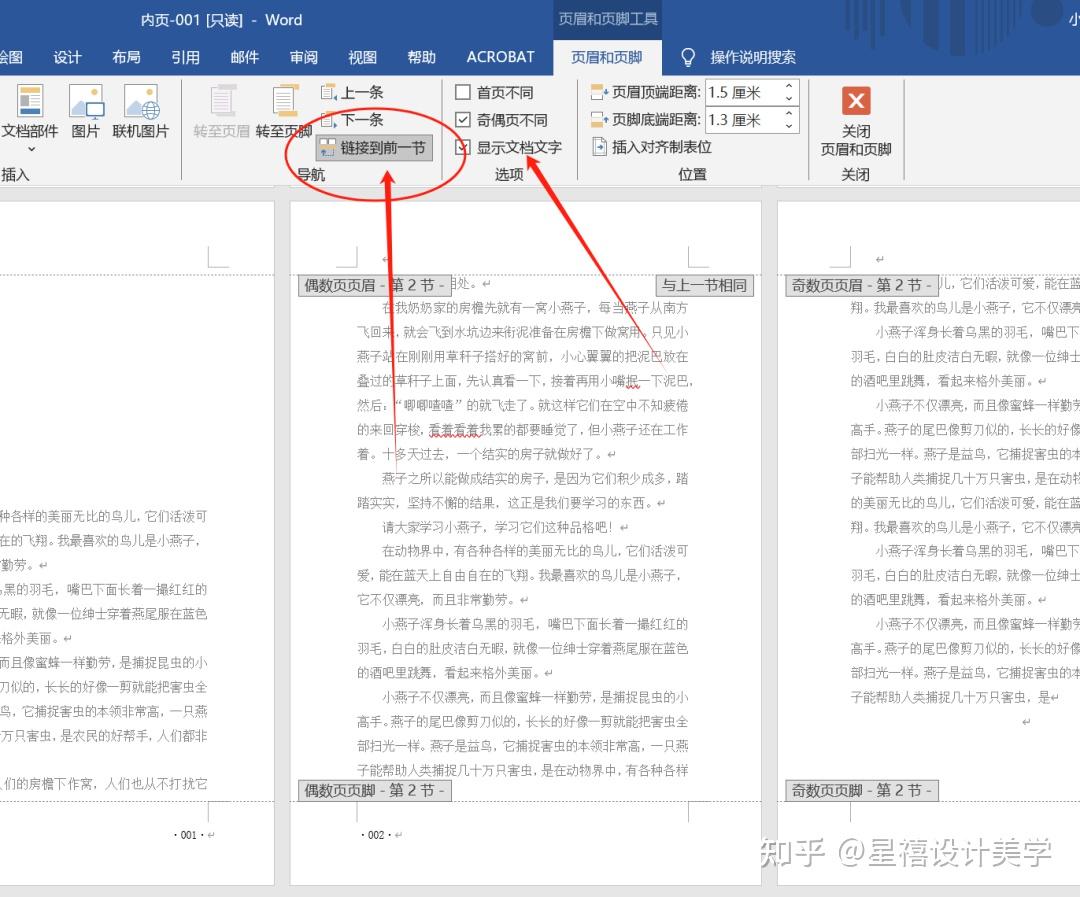Click the Close Header and Footer icon
The image size is (1080, 897).
coord(856,102)
